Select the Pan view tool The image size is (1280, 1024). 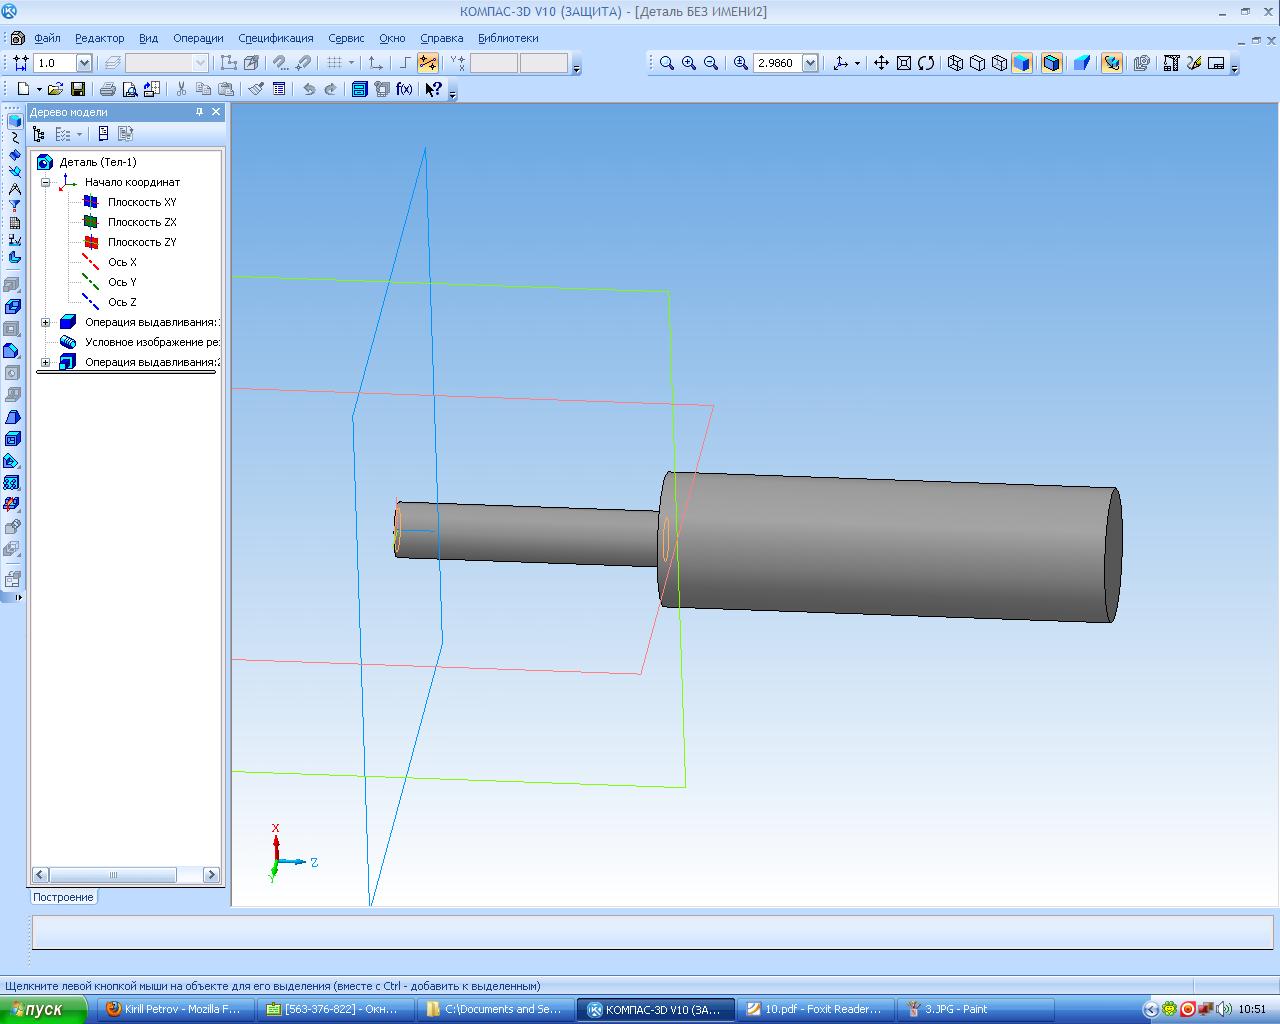pyautogui.click(x=881, y=63)
